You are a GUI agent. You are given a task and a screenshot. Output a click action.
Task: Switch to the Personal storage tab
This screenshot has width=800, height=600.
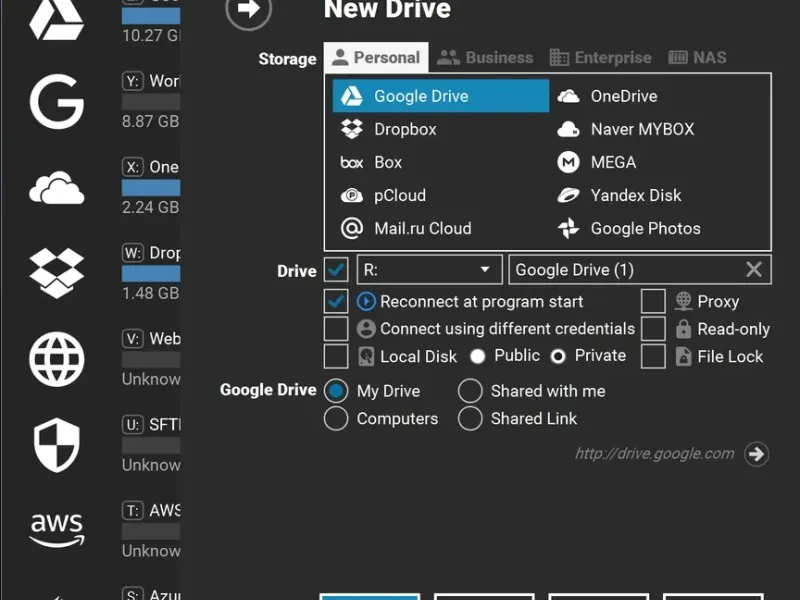[376, 58]
